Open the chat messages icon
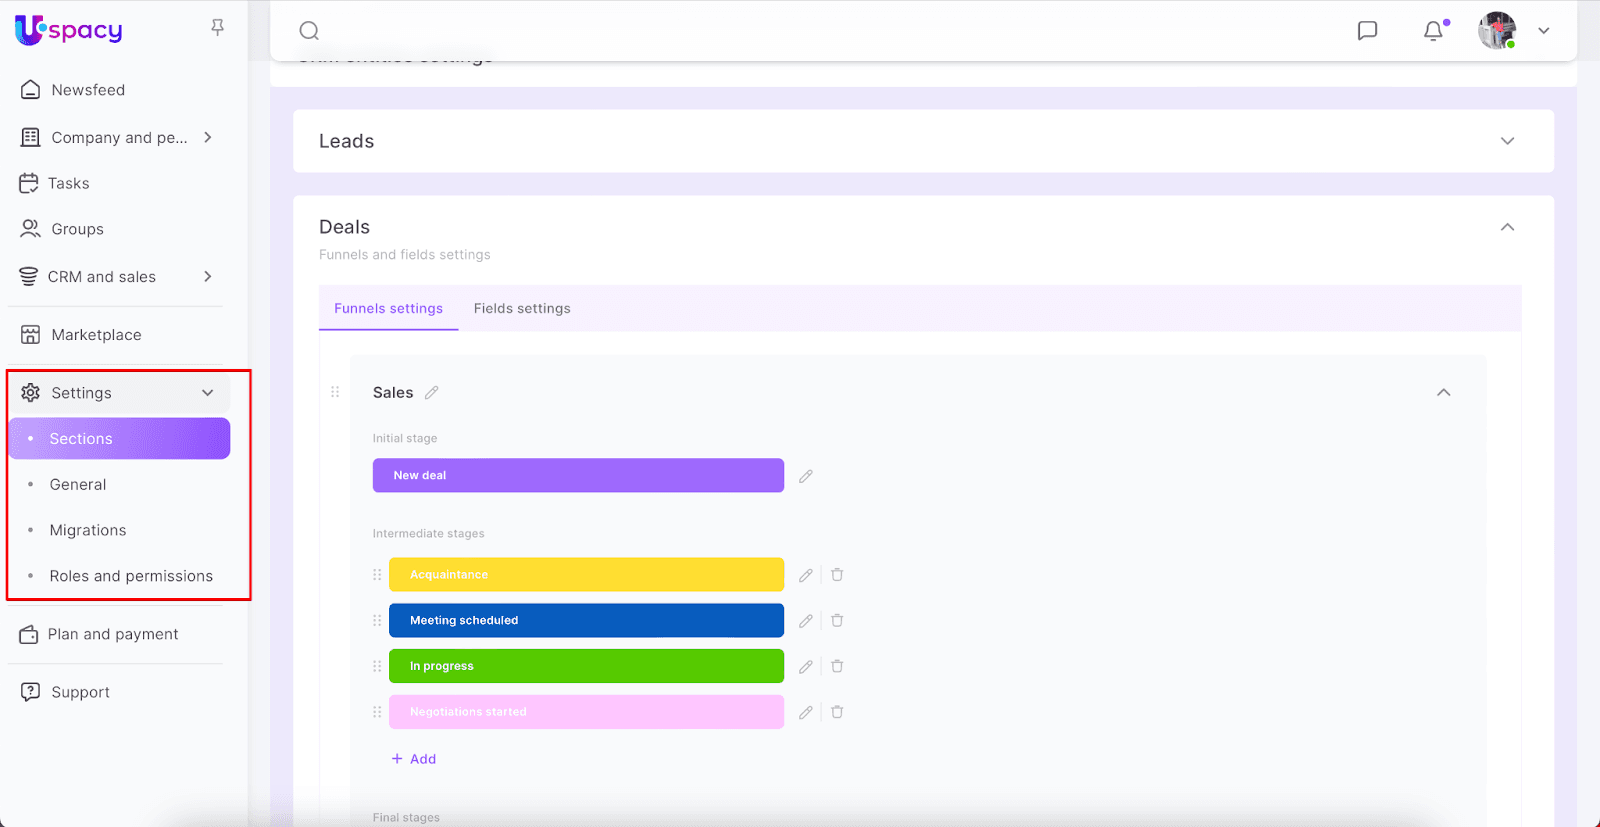The height and width of the screenshot is (827, 1600). (x=1367, y=31)
